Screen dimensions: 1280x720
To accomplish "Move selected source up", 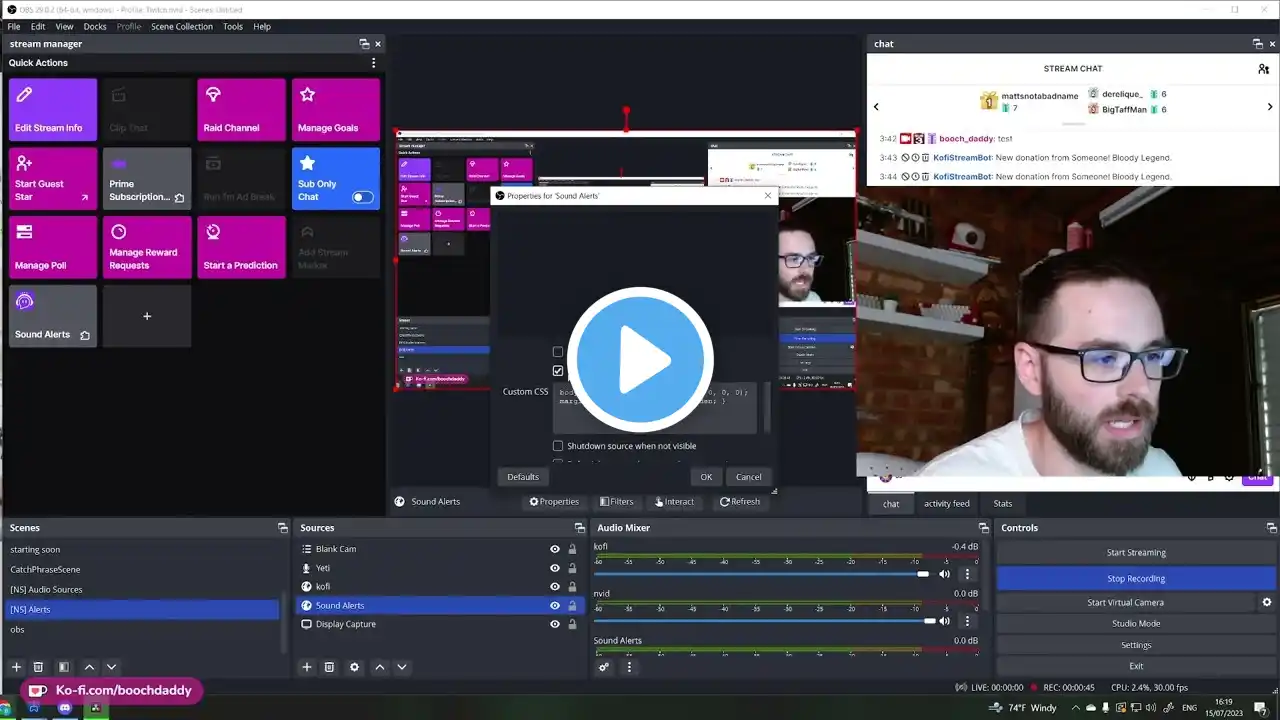I will tap(379, 667).
